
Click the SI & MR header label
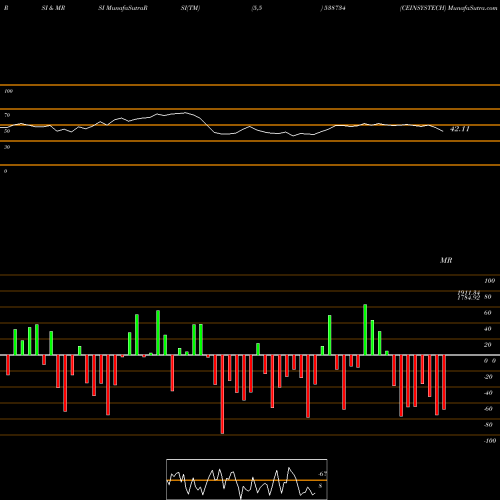click(53, 8)
